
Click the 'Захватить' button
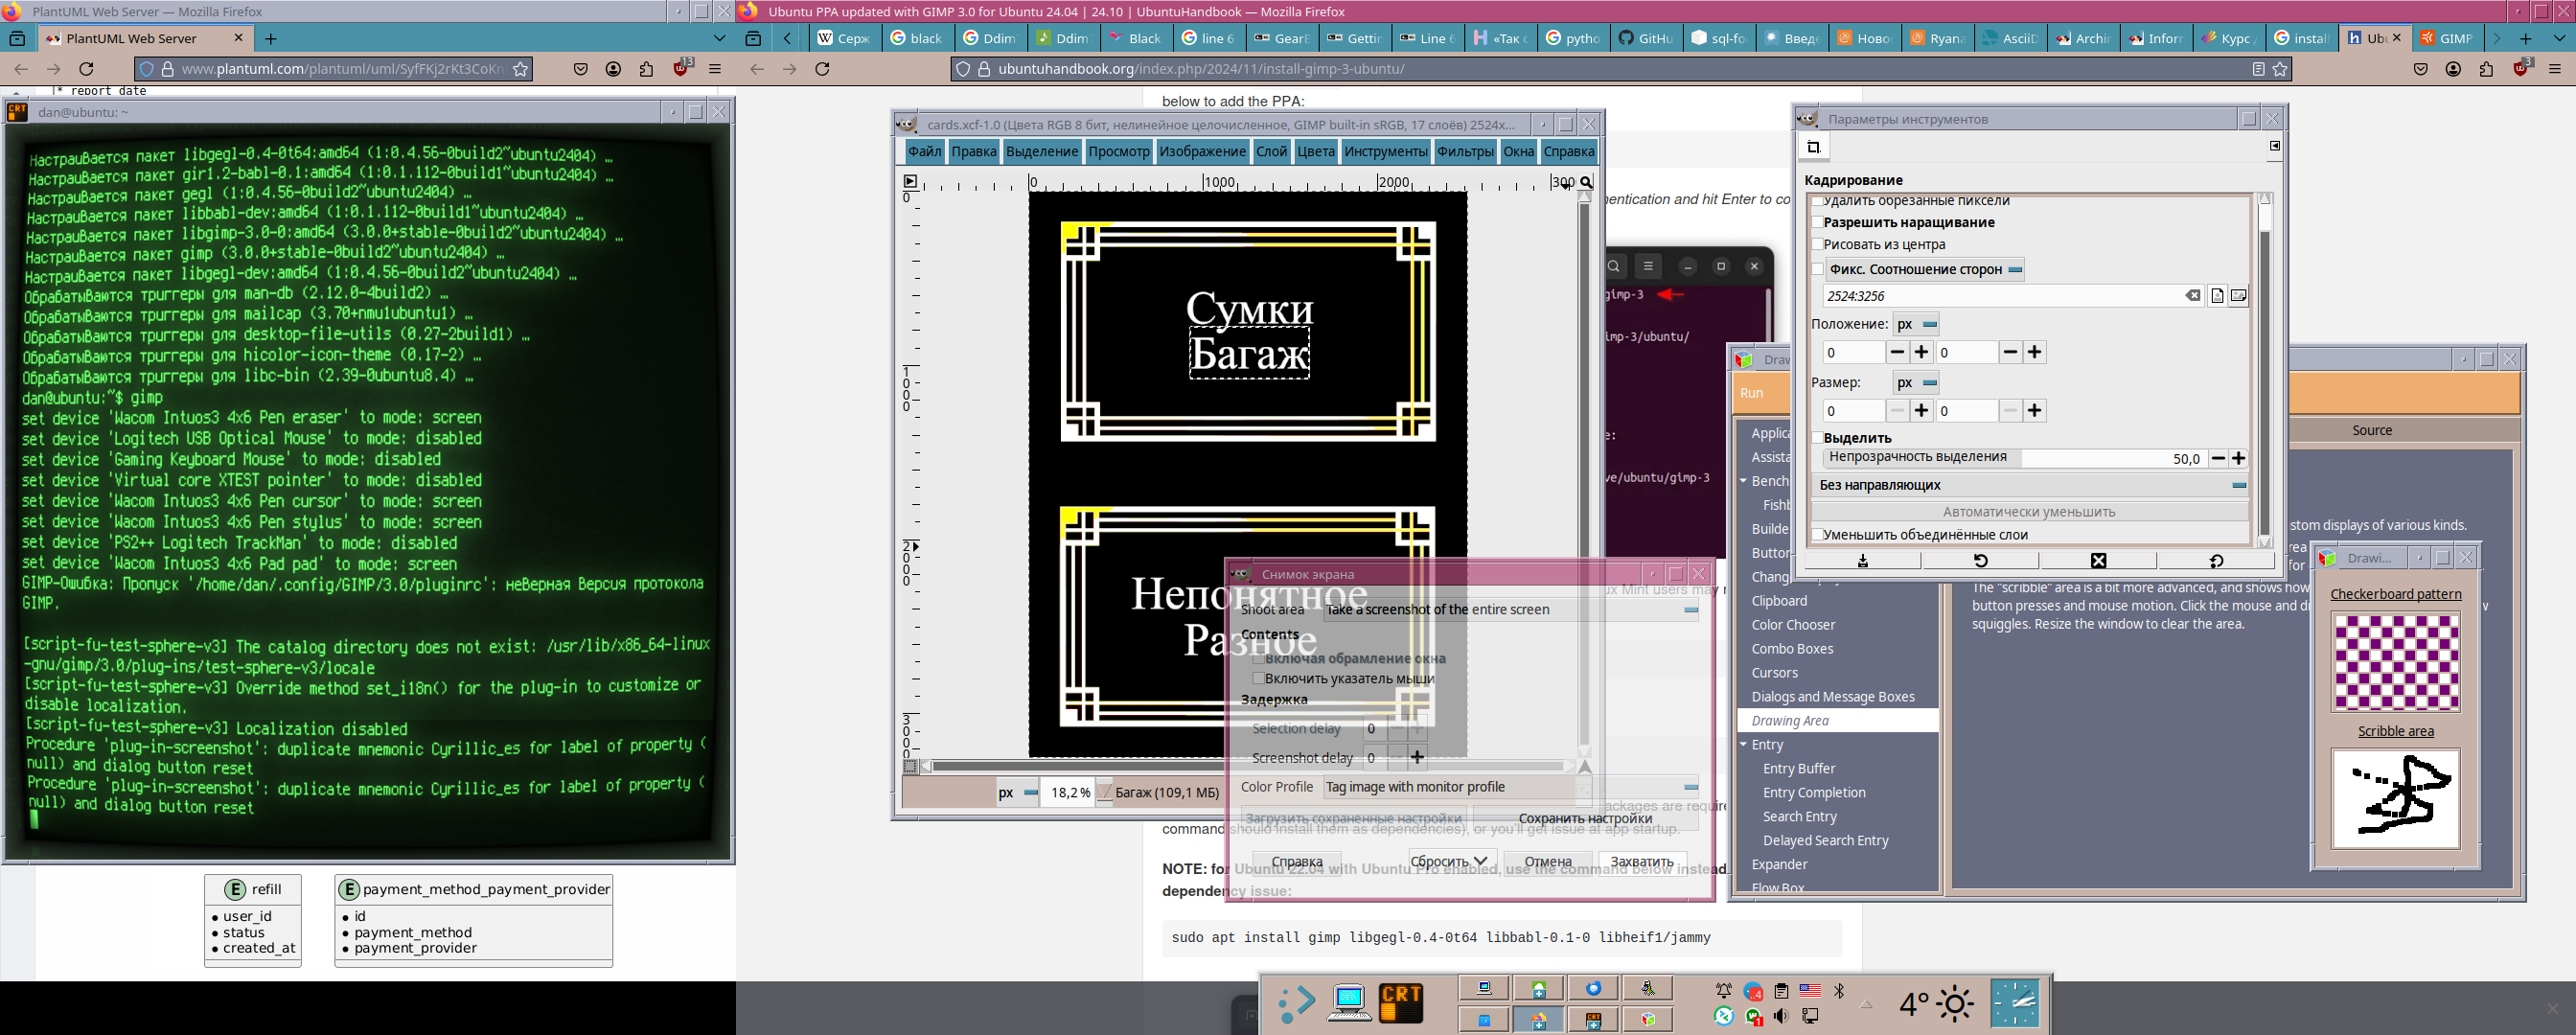pyautogui.click(x=1641, y=862)
